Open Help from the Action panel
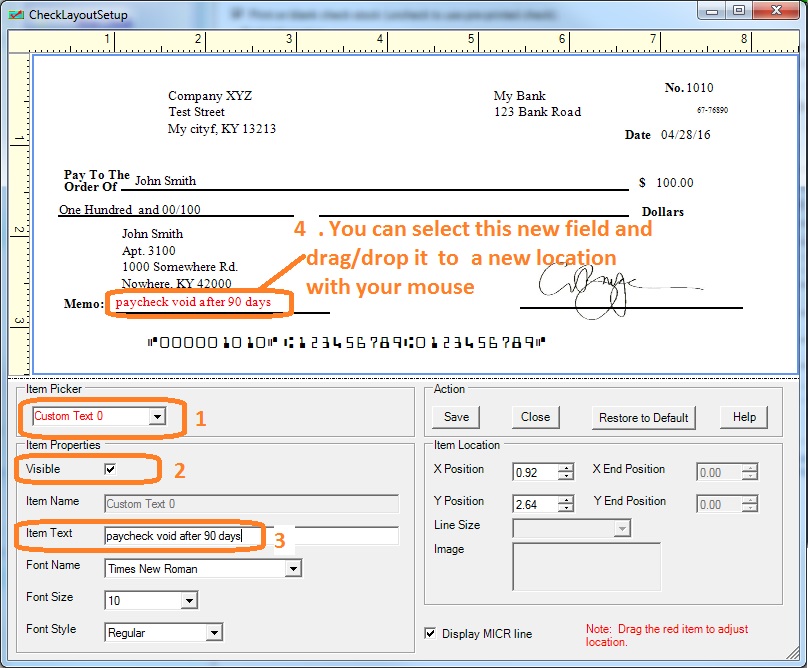The image size is (808, 668). point(744,417)
